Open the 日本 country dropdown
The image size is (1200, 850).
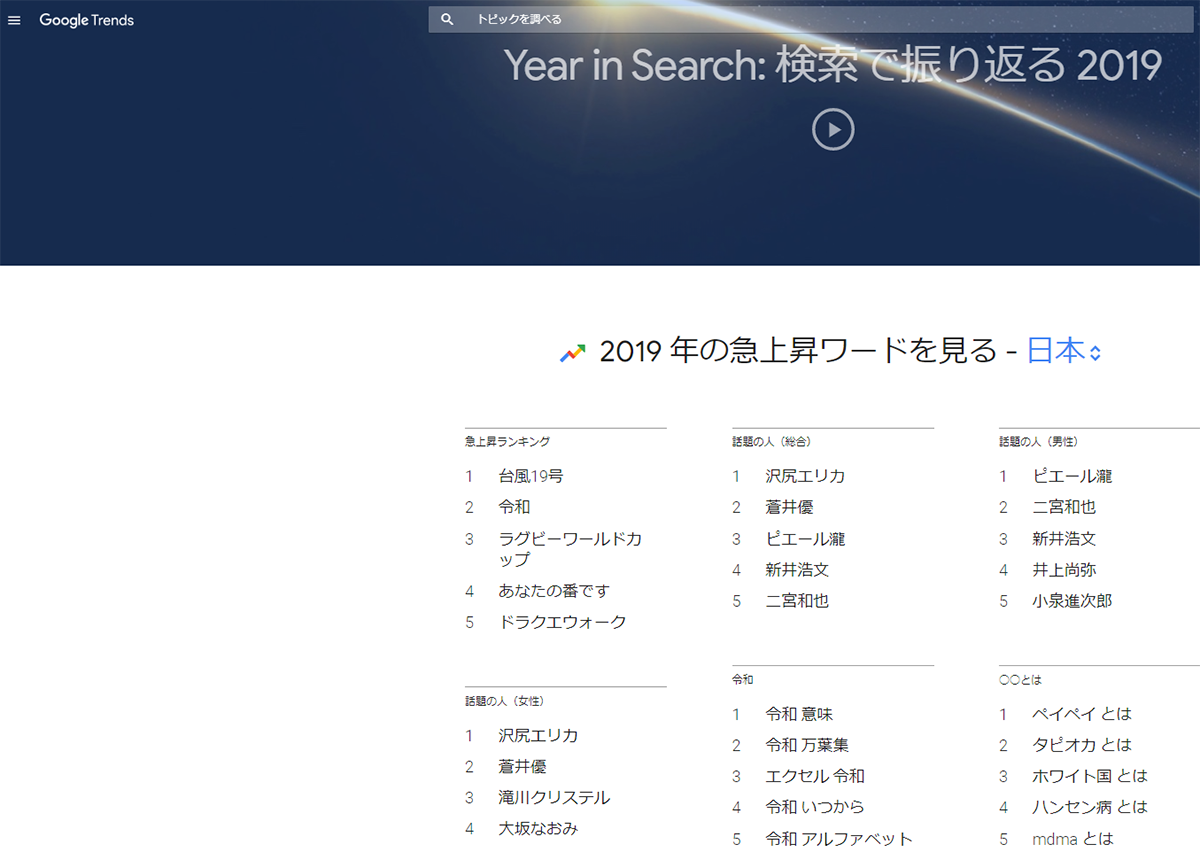(x=1064, y=351)
